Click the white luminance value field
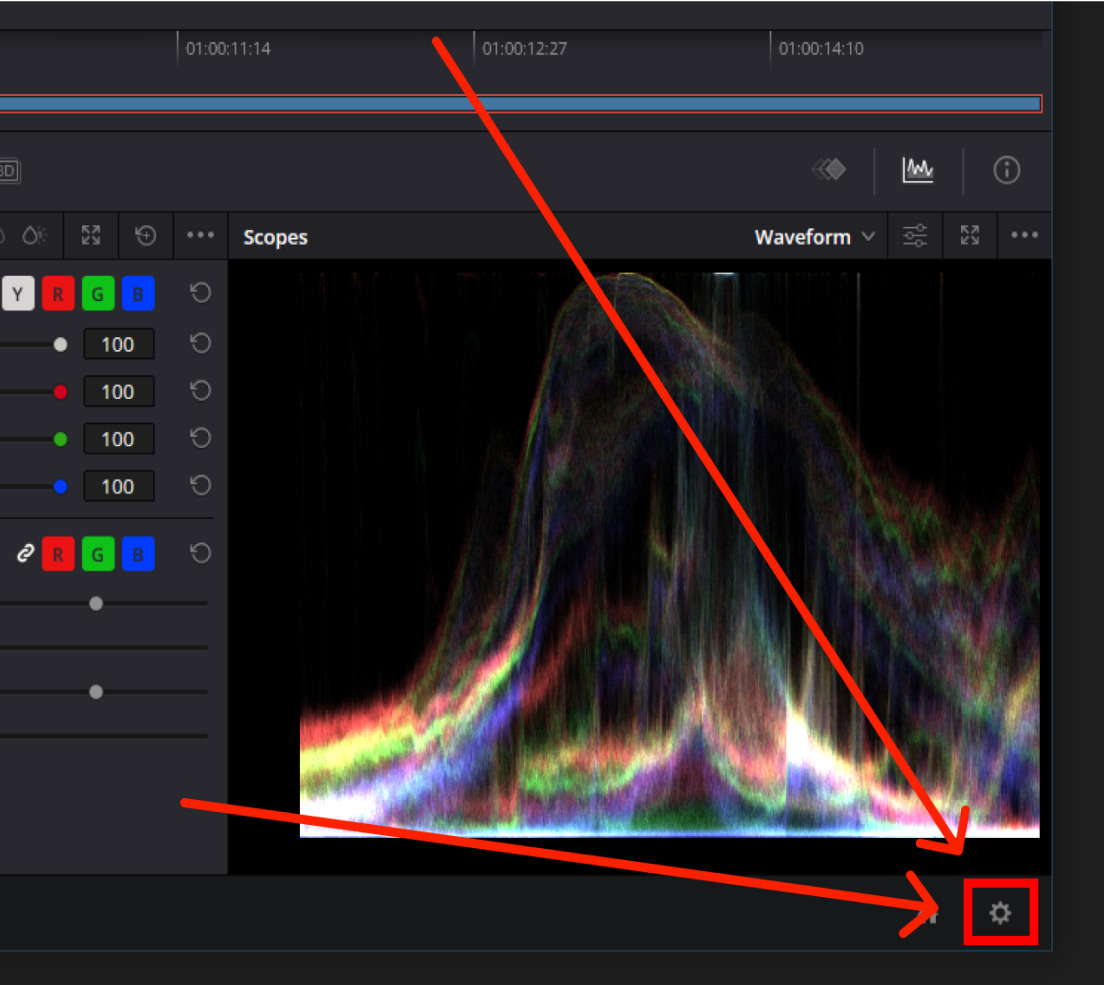Image resolution: width=1104 pixels, height=985 pixels. coord(118,345)
